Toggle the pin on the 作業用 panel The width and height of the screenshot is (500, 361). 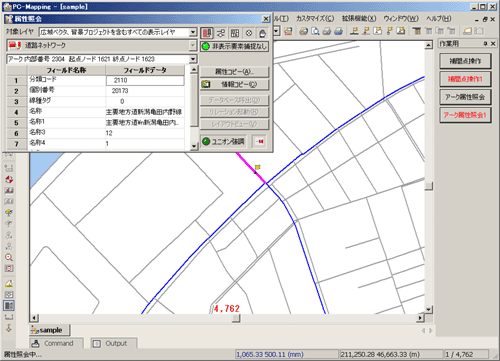pyautogui.click(x=485, y=43)
